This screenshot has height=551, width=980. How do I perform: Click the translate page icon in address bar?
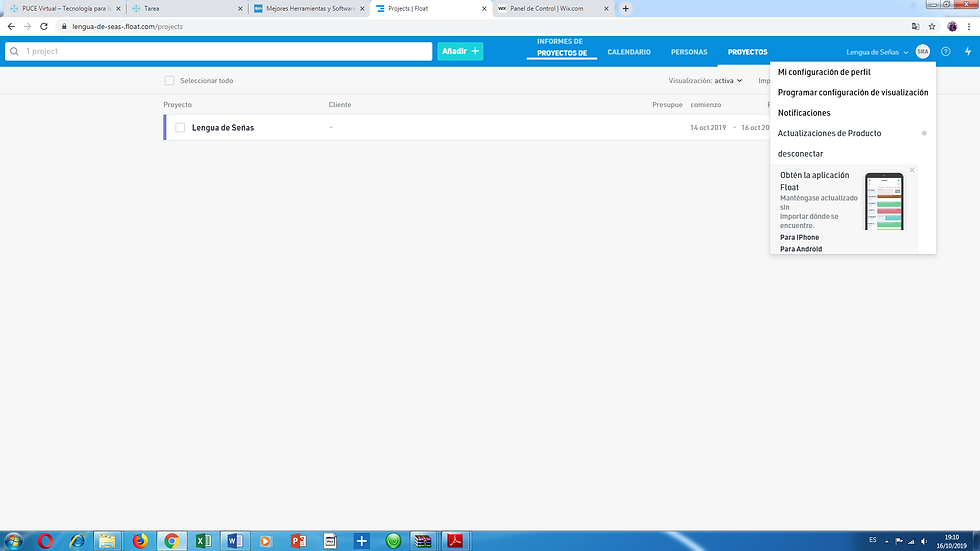(x=916, y=26)
